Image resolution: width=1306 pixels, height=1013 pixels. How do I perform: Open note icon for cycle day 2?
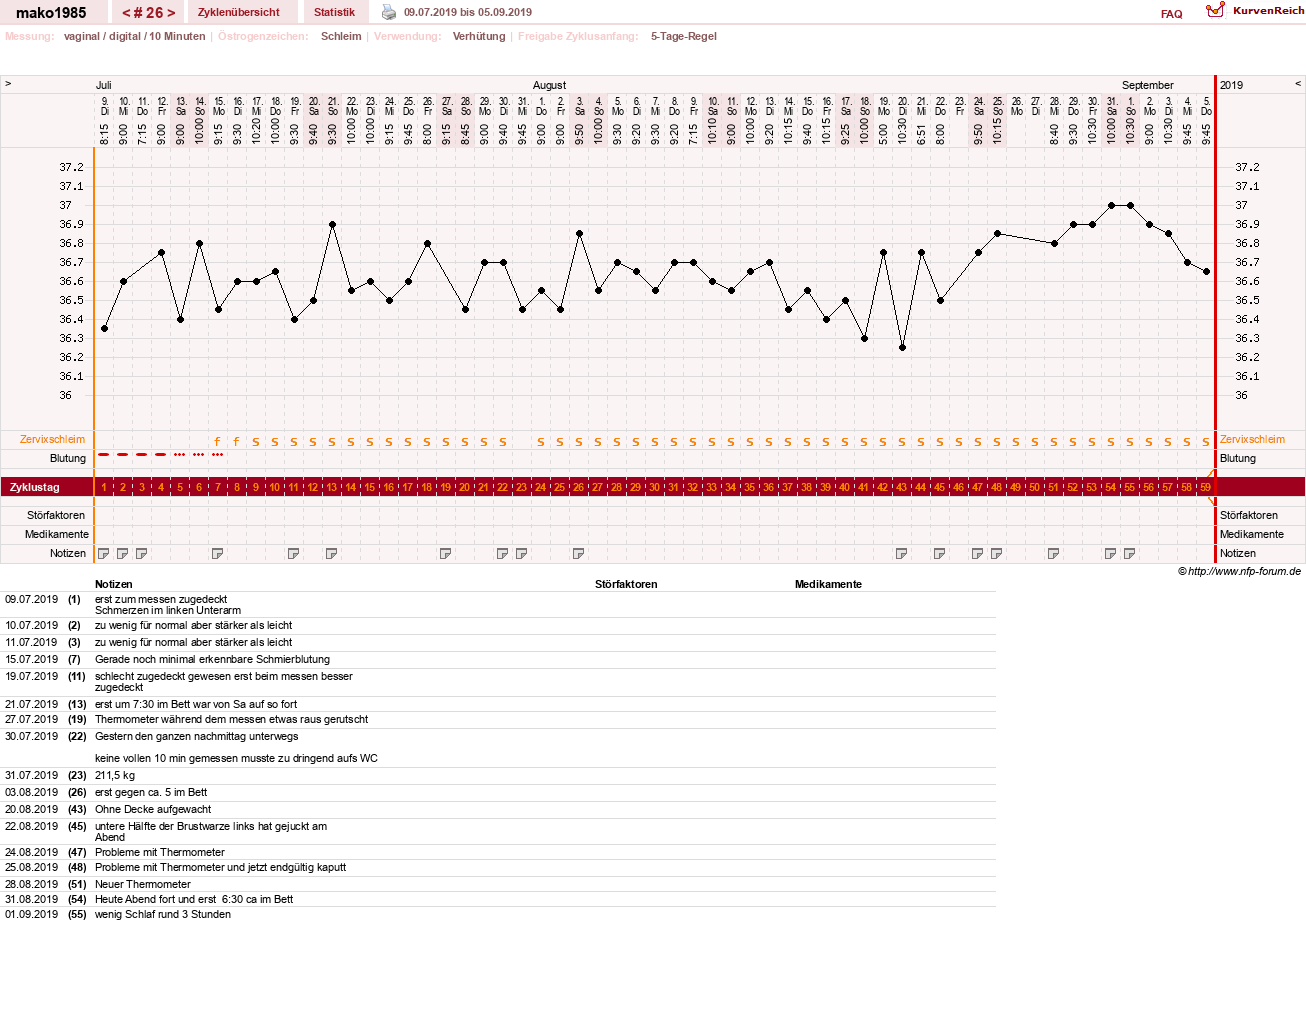tap(123, 553)
